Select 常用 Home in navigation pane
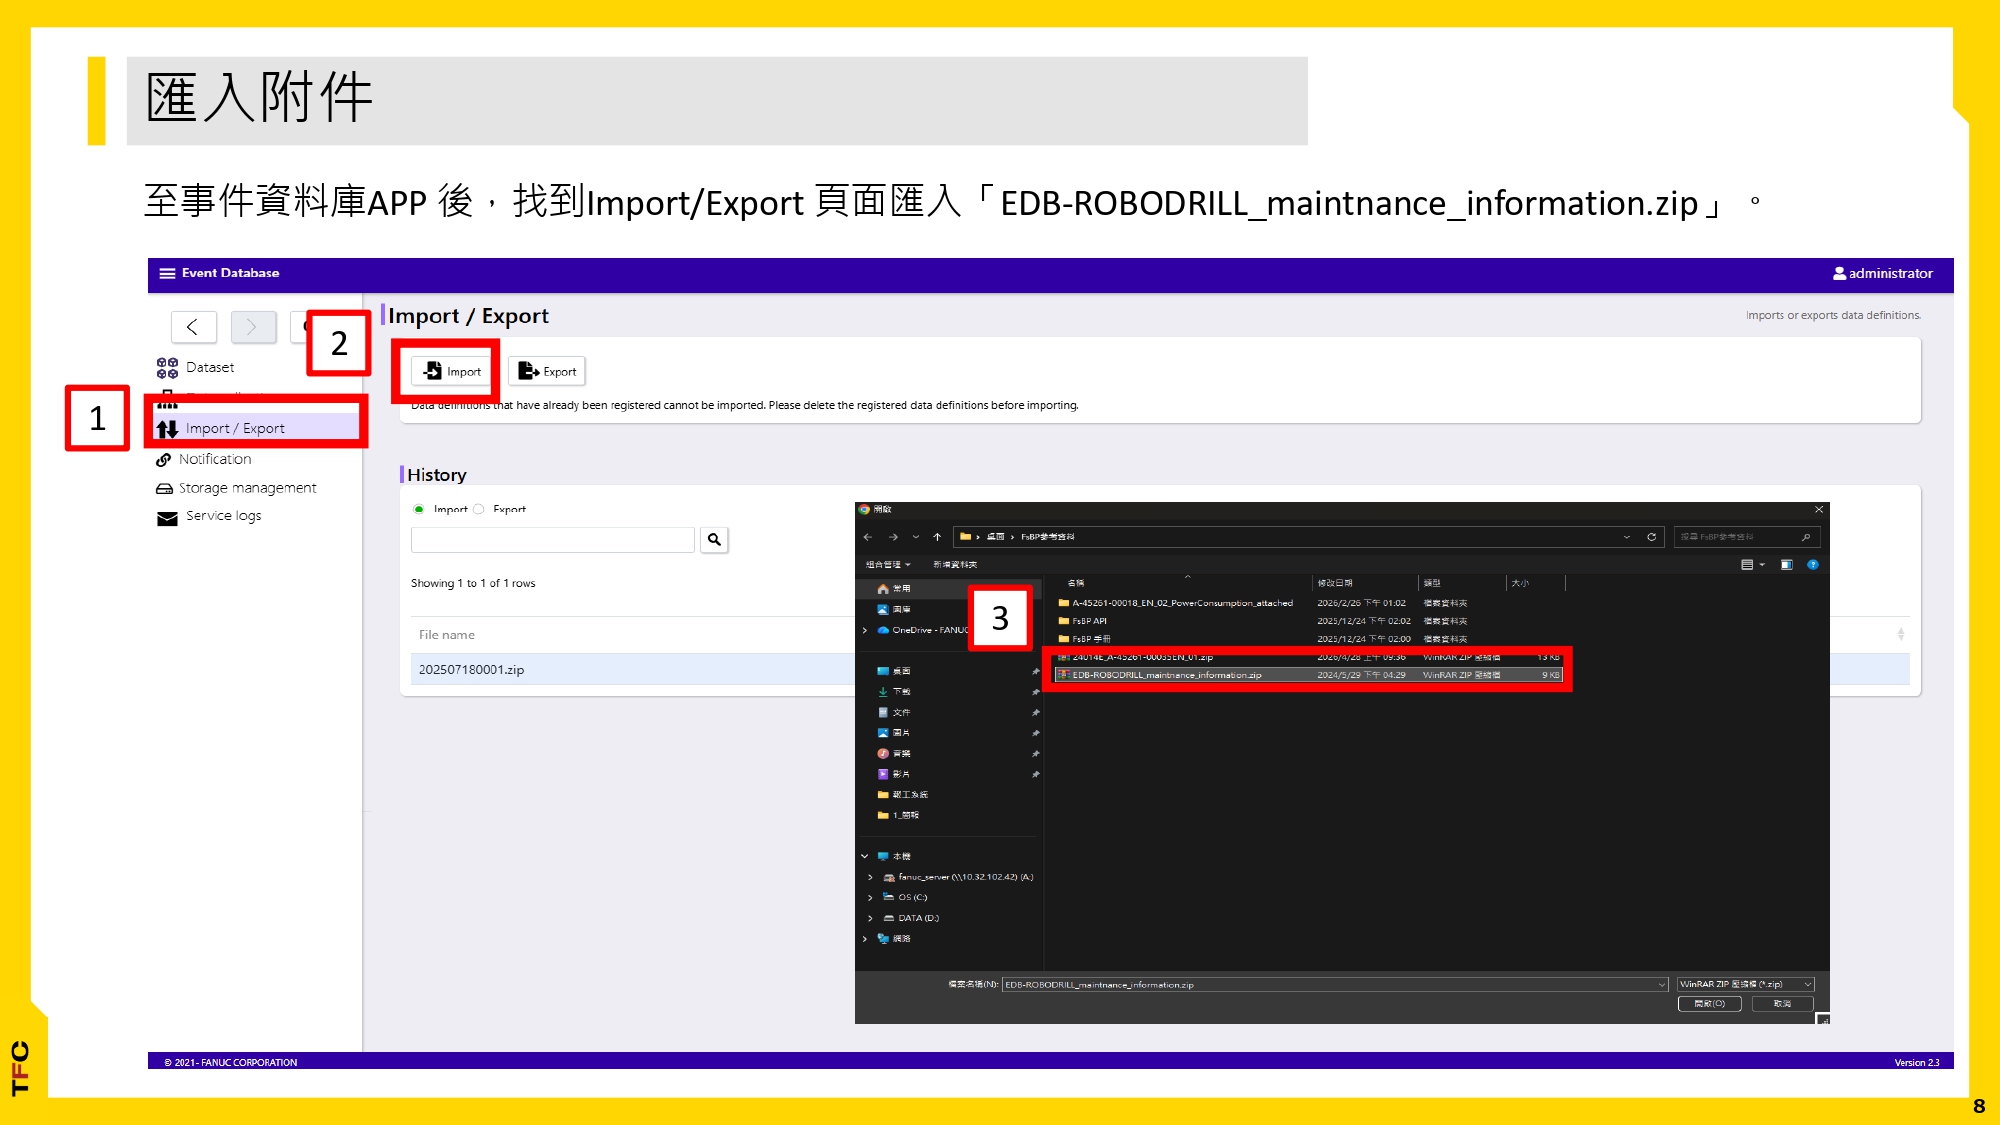 point(895,589)
